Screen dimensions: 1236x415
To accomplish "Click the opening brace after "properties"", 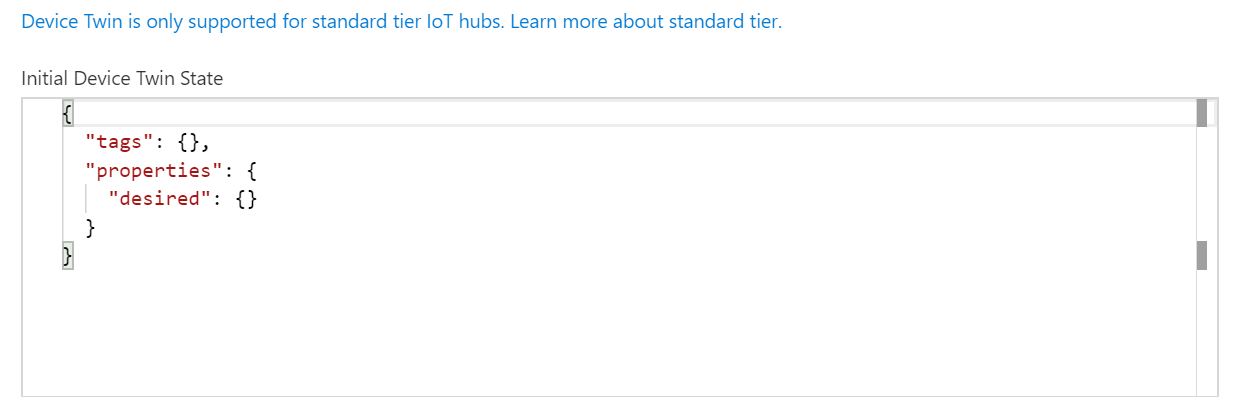I will 251,170.
